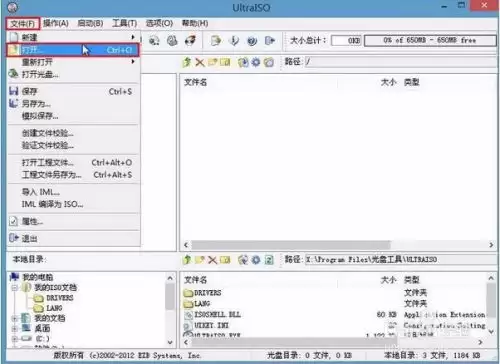Choose 打开... in the File menu
The width and height of the screenshot is (500, 364).
(73, 50)
